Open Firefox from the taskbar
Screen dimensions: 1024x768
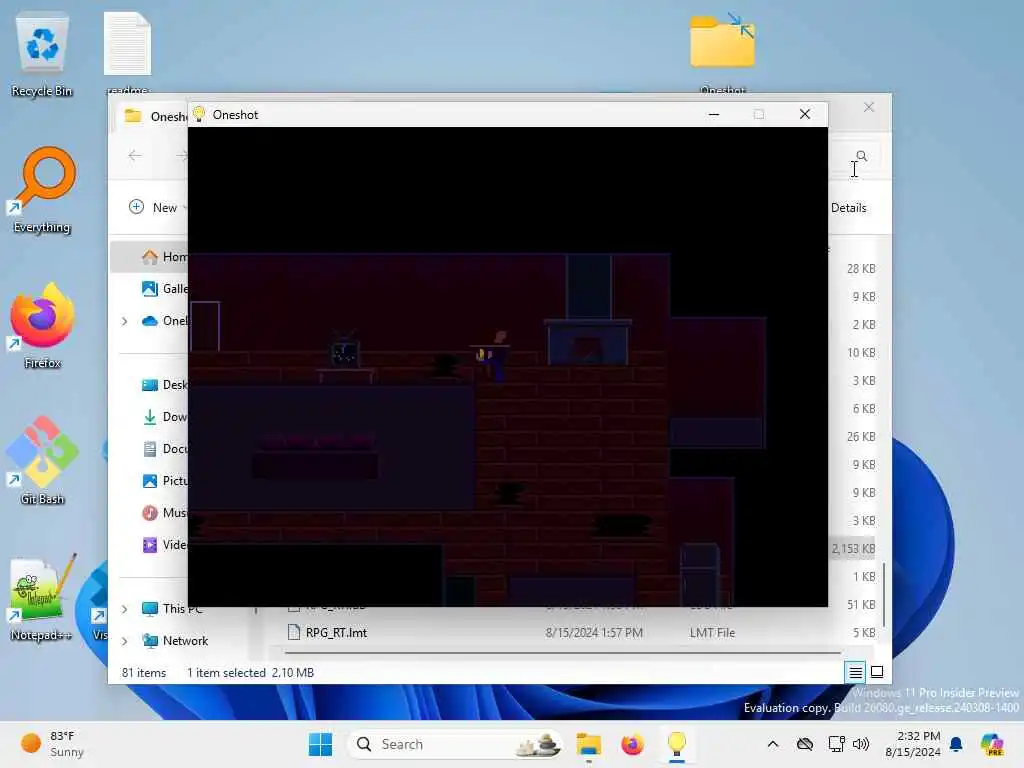632,744
